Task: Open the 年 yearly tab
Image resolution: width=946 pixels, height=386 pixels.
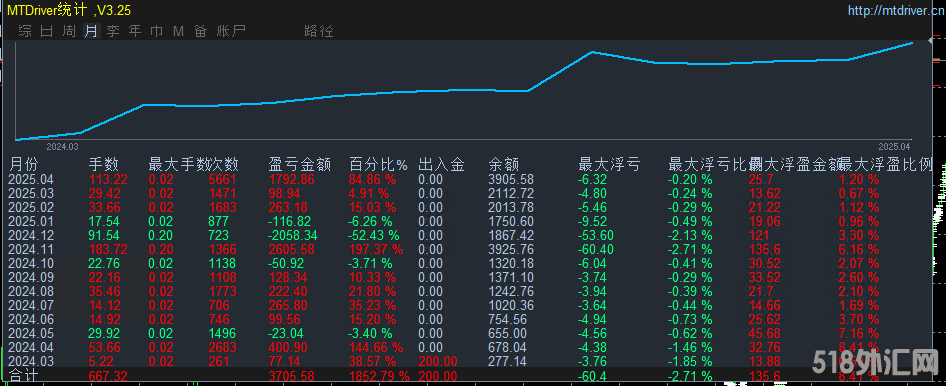Action: (135, 31)
